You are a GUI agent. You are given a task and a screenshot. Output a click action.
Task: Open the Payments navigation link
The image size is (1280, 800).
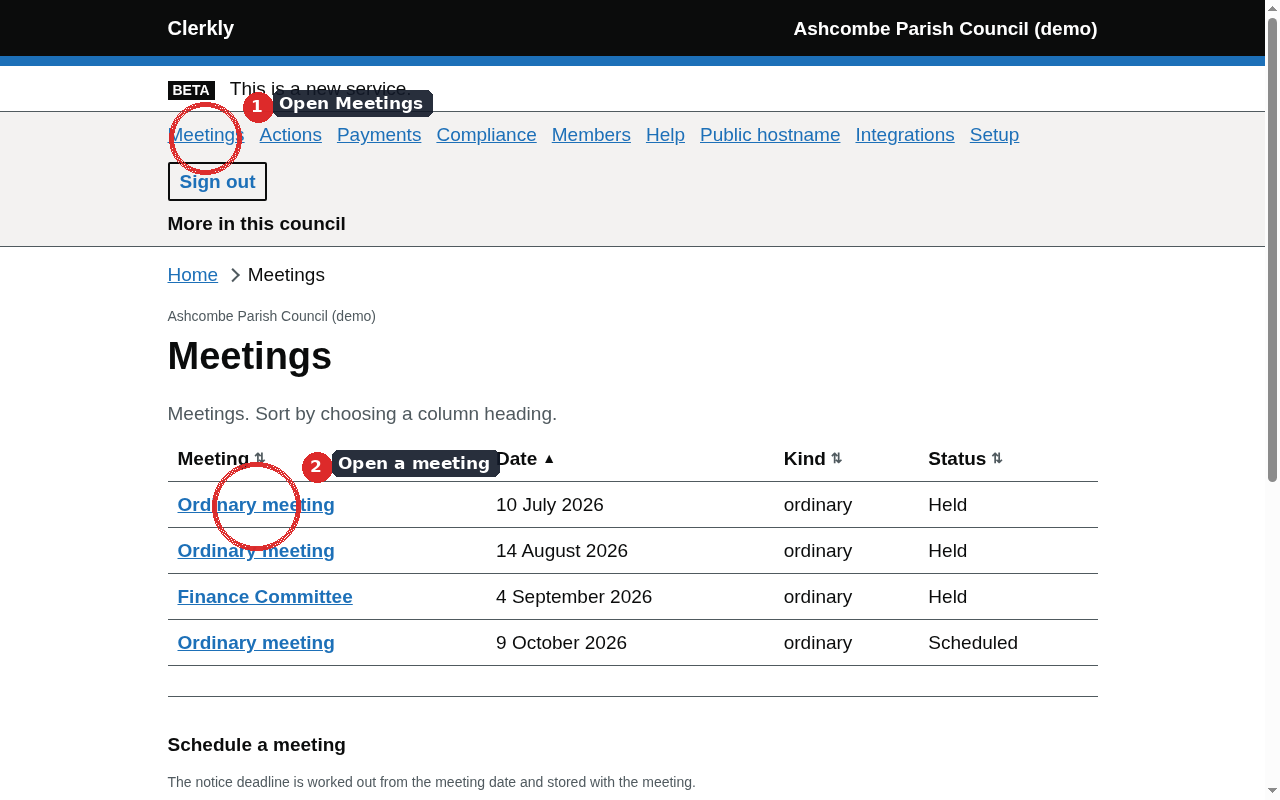point(379,135)
